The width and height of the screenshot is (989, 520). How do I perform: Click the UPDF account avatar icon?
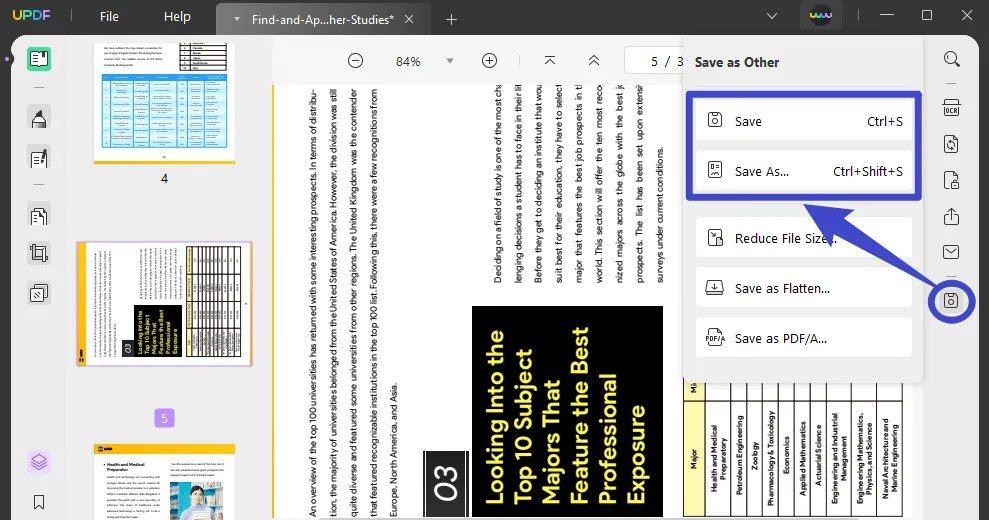pos(821,16)
